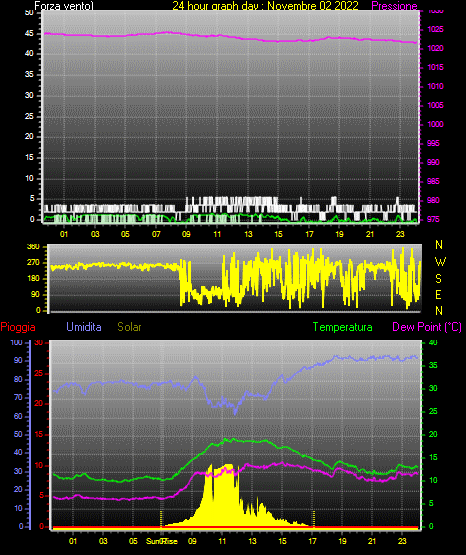Click 35 on the wind speed axis
The height and width of the screenshot is (555, 466).
click(x=29, y=74)
